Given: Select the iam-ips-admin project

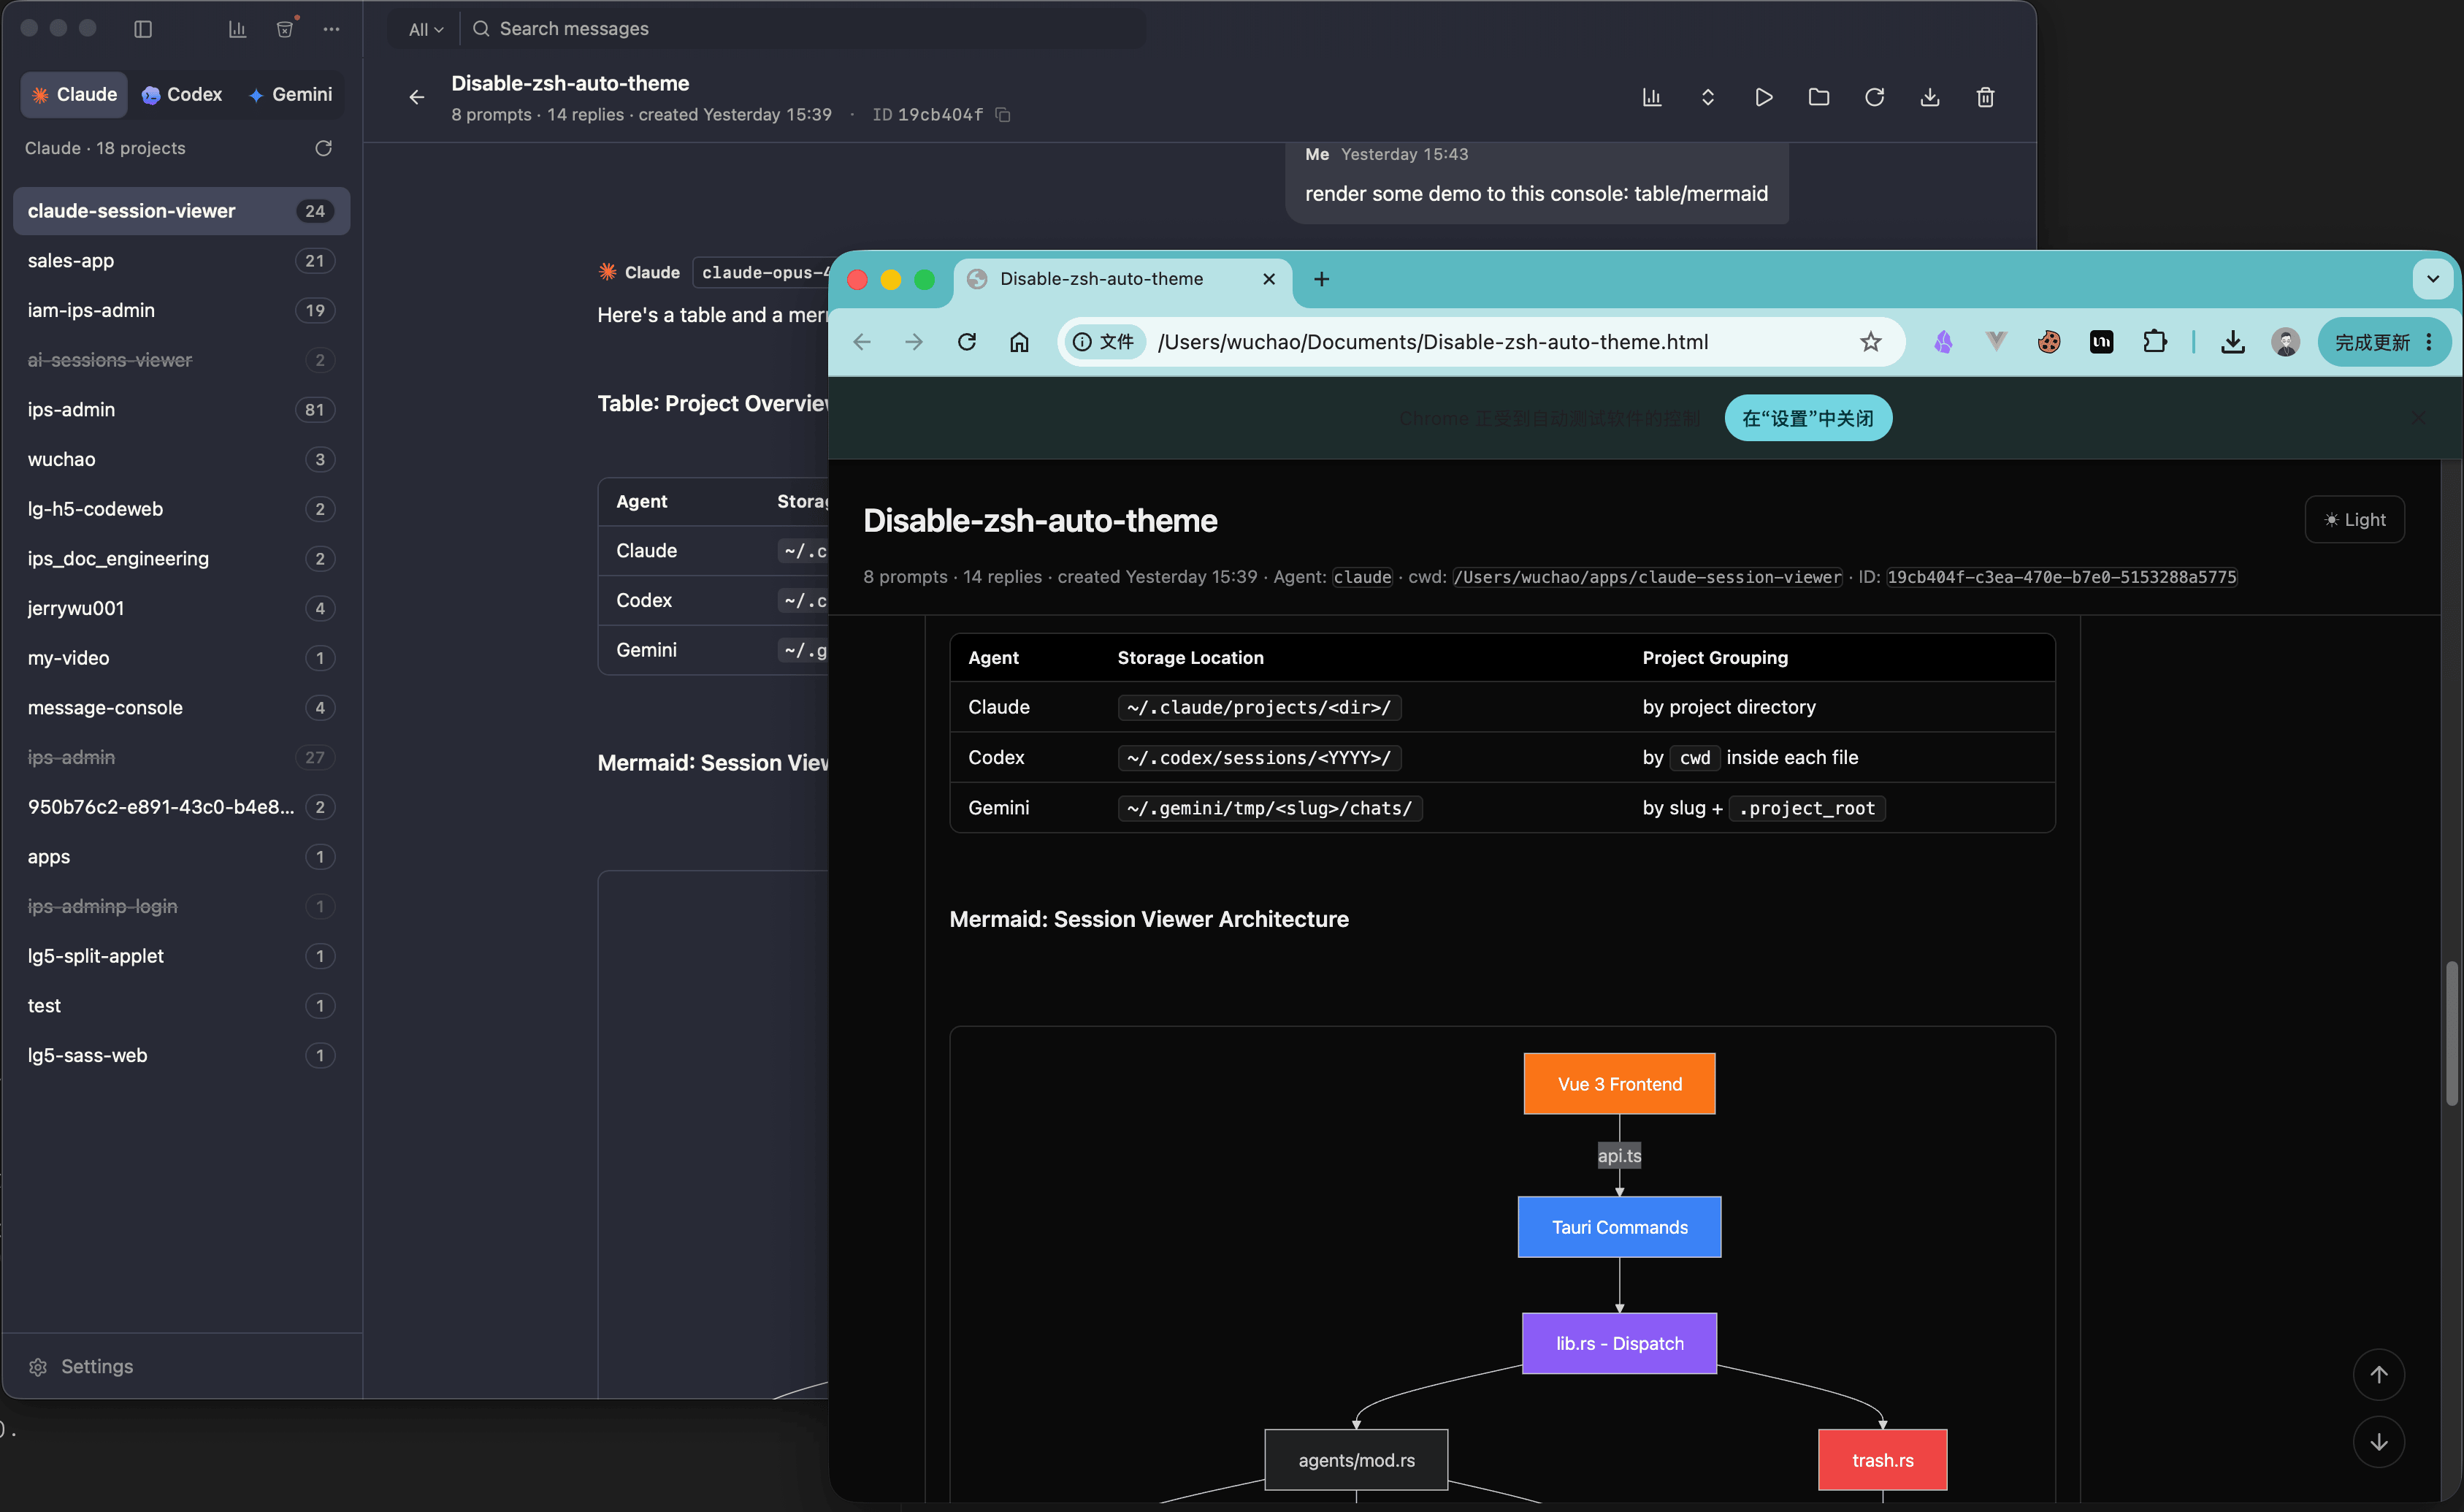Looking at the screenshot, I should 181,310.
